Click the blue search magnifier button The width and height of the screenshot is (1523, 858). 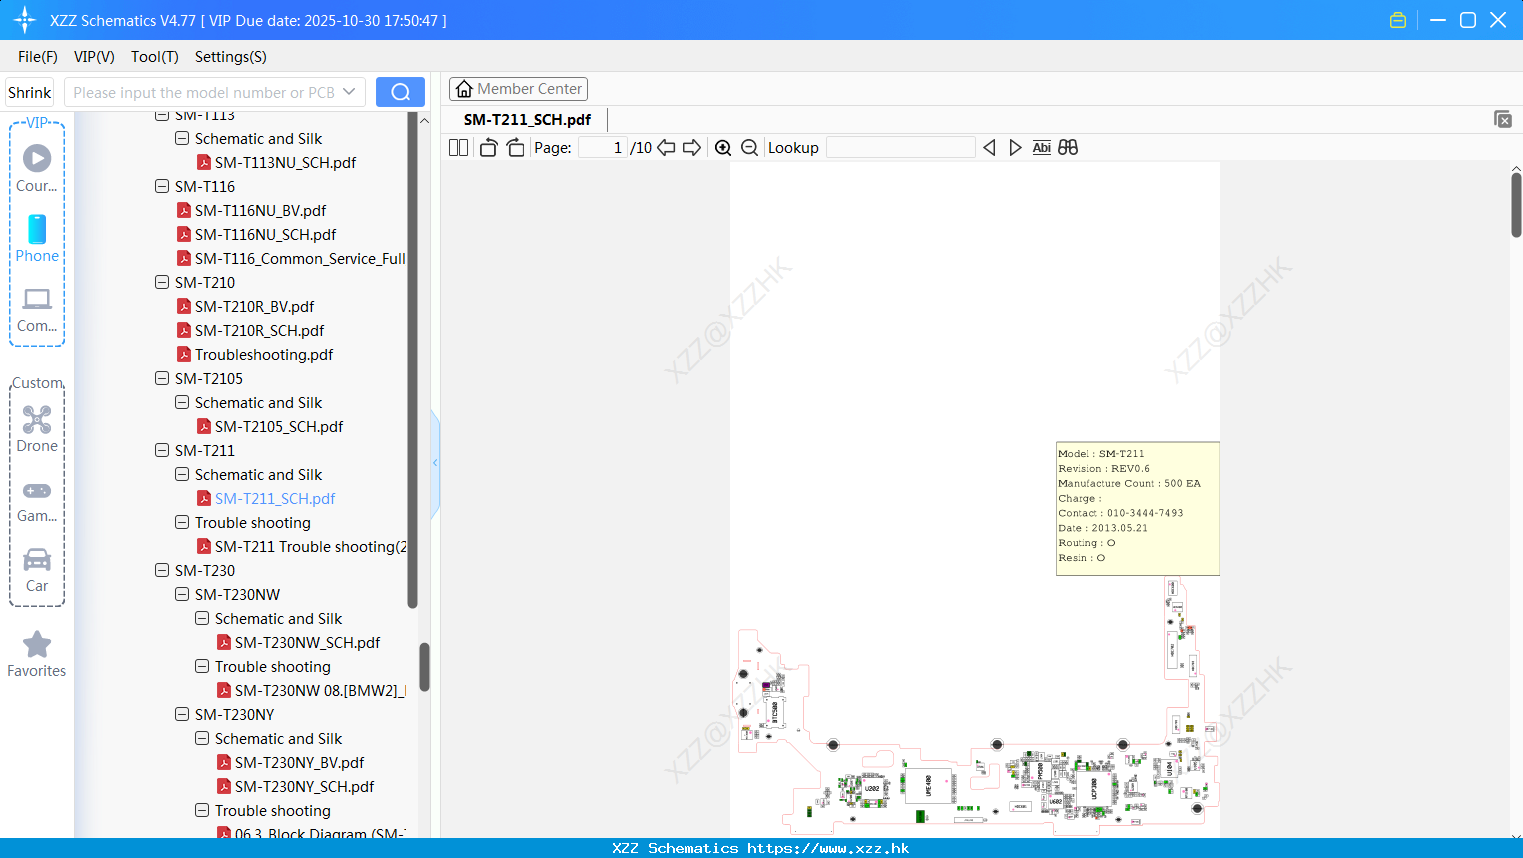tap(400, 92)
